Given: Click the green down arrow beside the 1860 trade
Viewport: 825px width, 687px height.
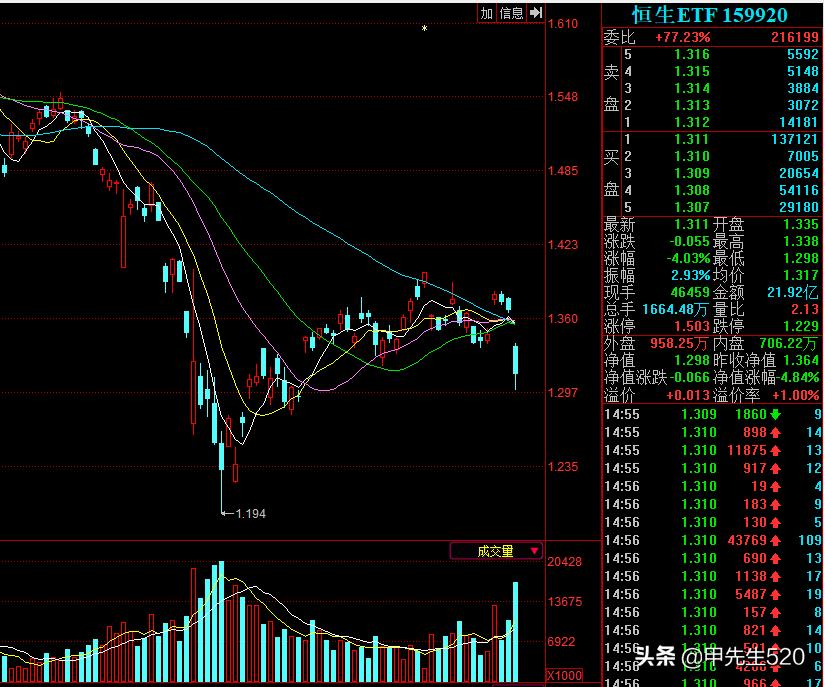Looking at the screenshot, I should 775,416.
